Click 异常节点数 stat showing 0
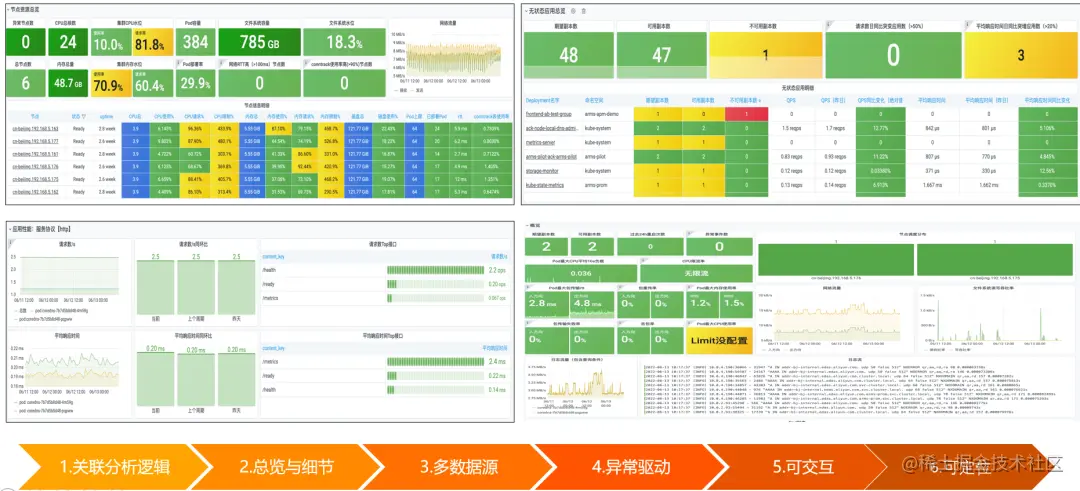This screenshot has width=1080, height=491. [x=25, y=42]
